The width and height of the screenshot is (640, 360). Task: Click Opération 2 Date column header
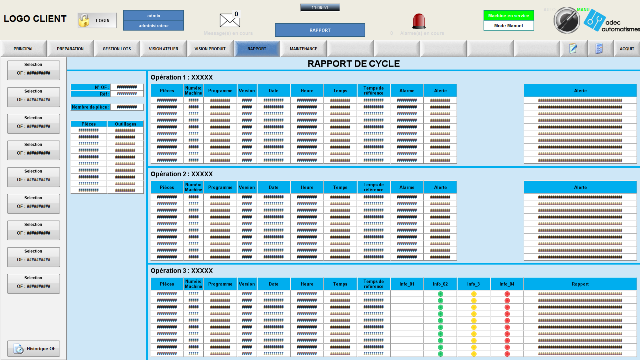click(273, 187)
